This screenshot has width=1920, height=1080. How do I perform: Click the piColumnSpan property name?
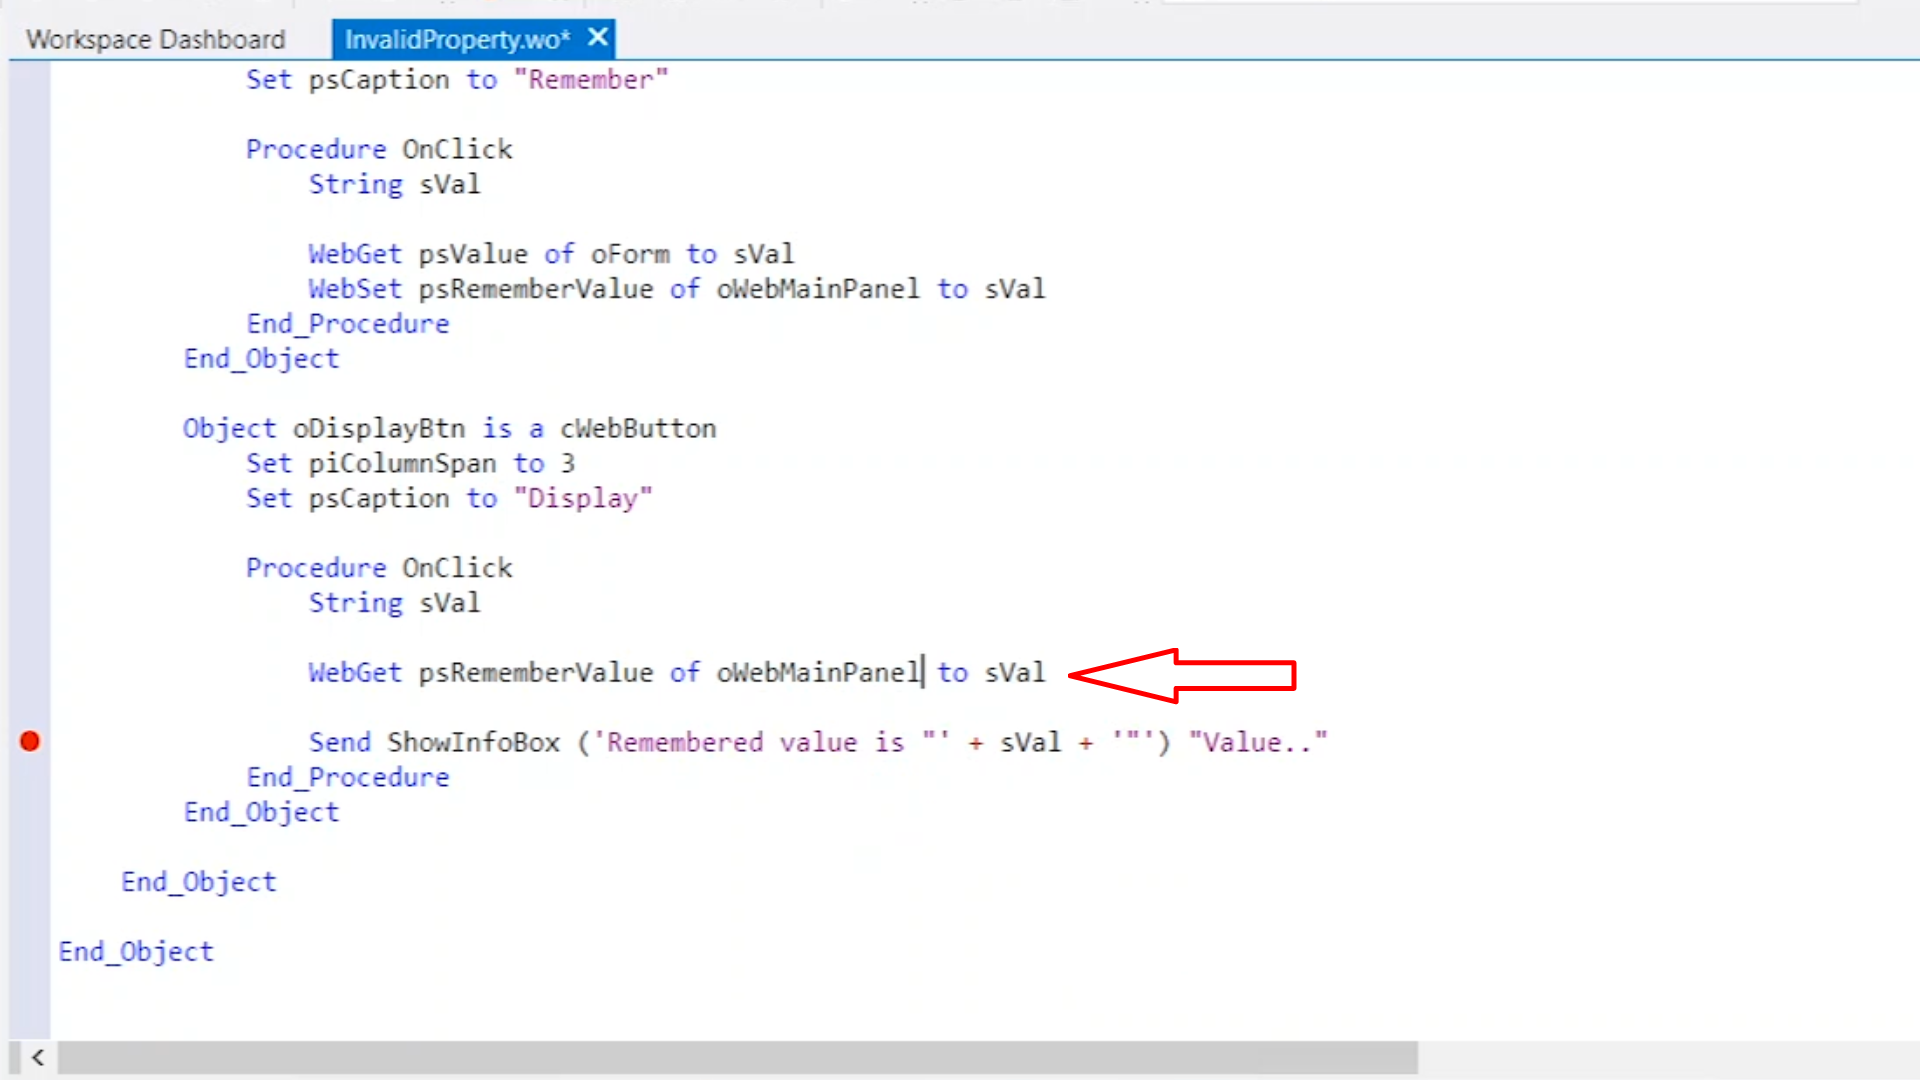[402, 464]
